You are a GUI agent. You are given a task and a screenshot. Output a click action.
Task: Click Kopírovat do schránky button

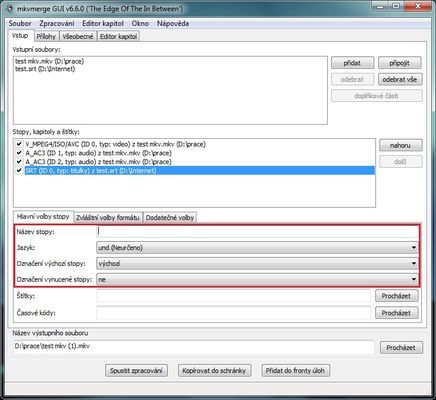tap(214, 371)
